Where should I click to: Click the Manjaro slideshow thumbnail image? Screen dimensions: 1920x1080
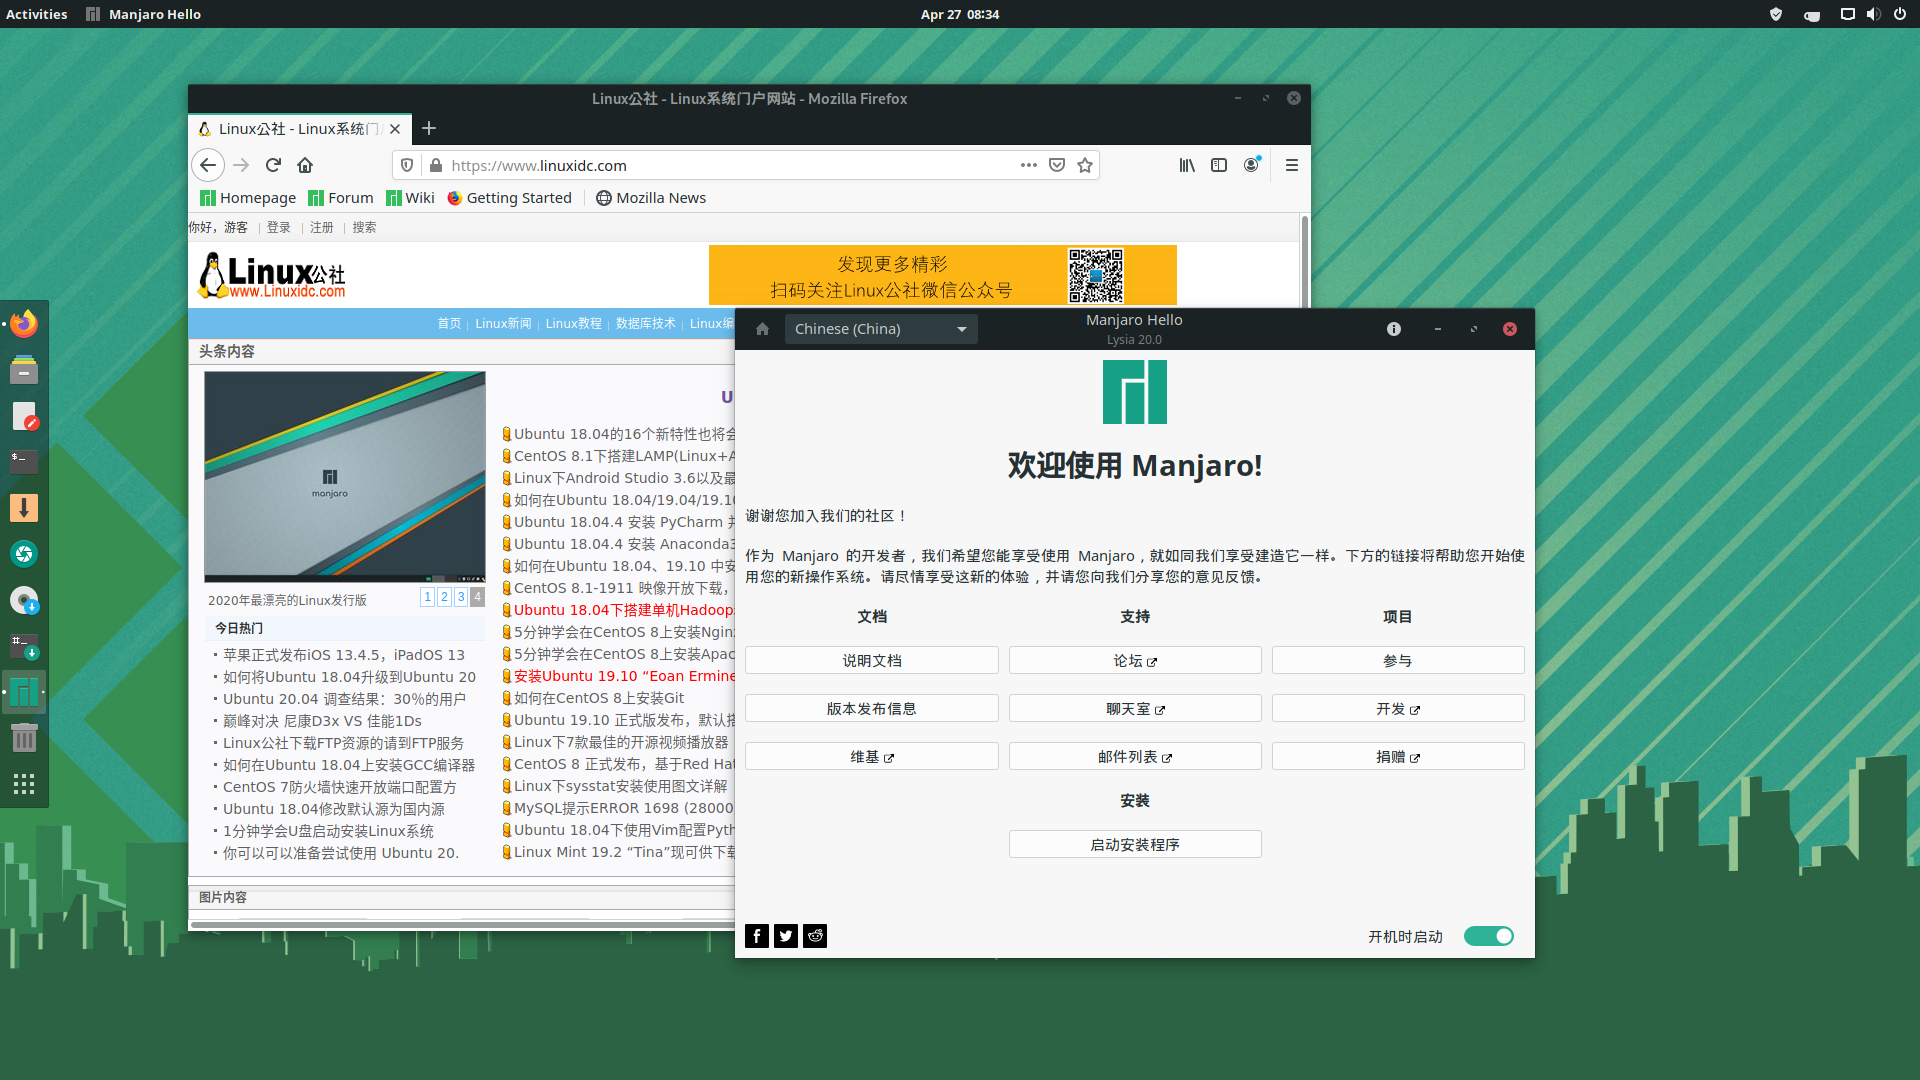click(345, 476)
